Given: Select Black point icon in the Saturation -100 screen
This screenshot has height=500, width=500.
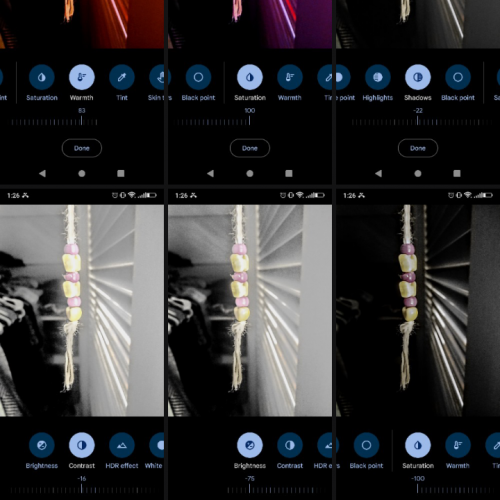Looking at the screenshot, I should pos(366,445).
